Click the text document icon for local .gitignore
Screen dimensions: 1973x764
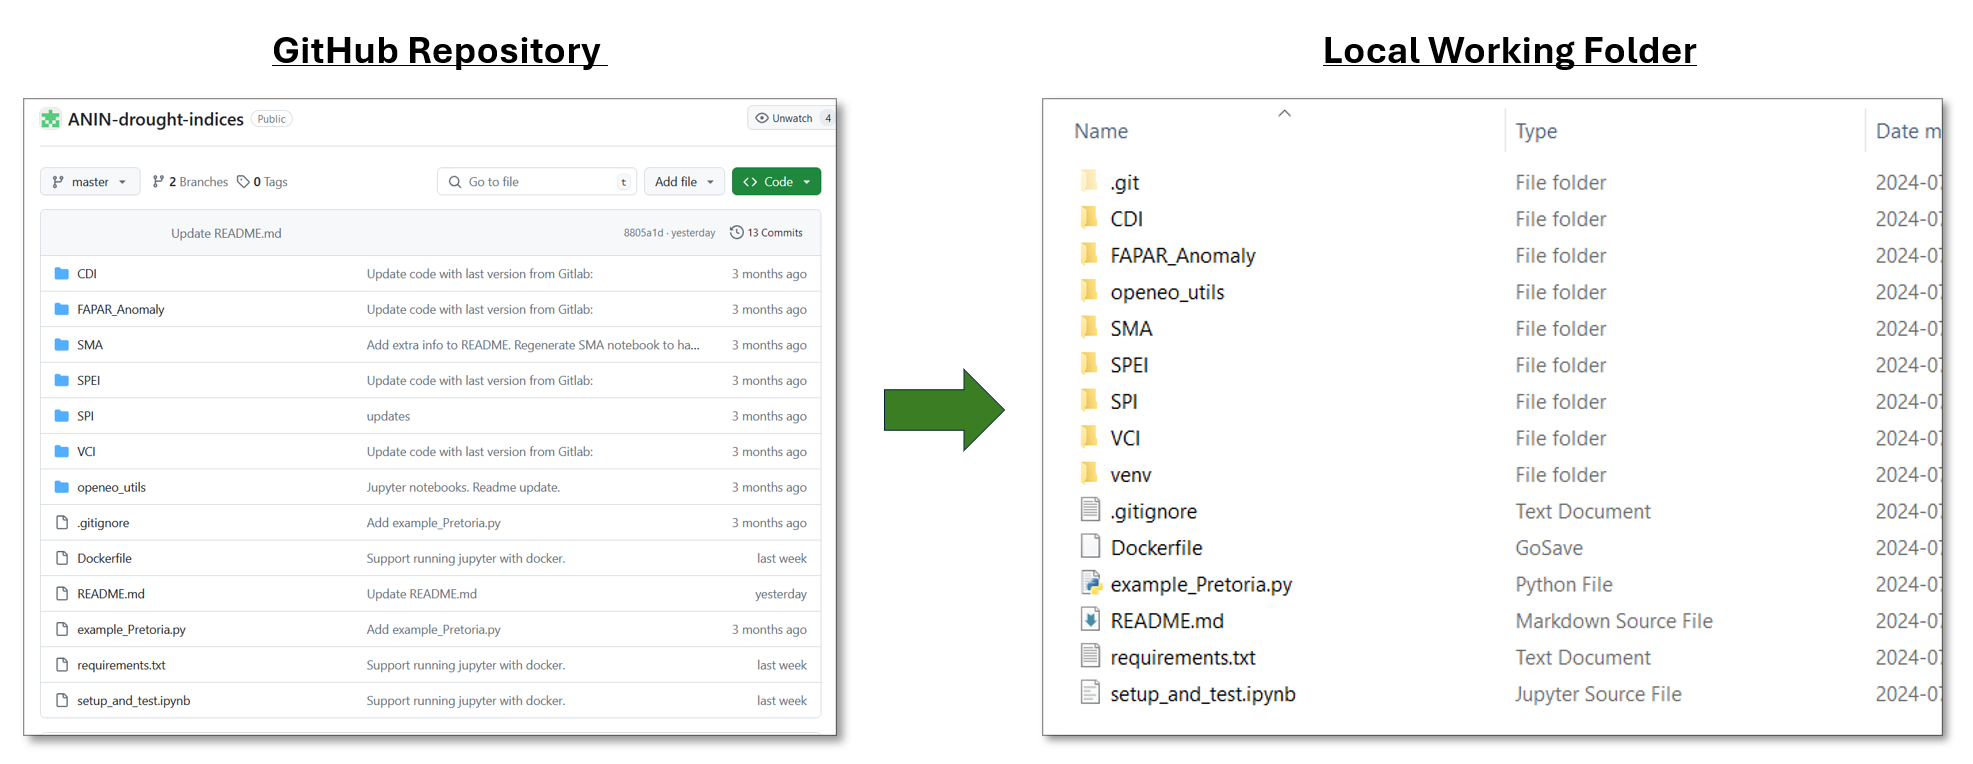tap(1090, 510)
